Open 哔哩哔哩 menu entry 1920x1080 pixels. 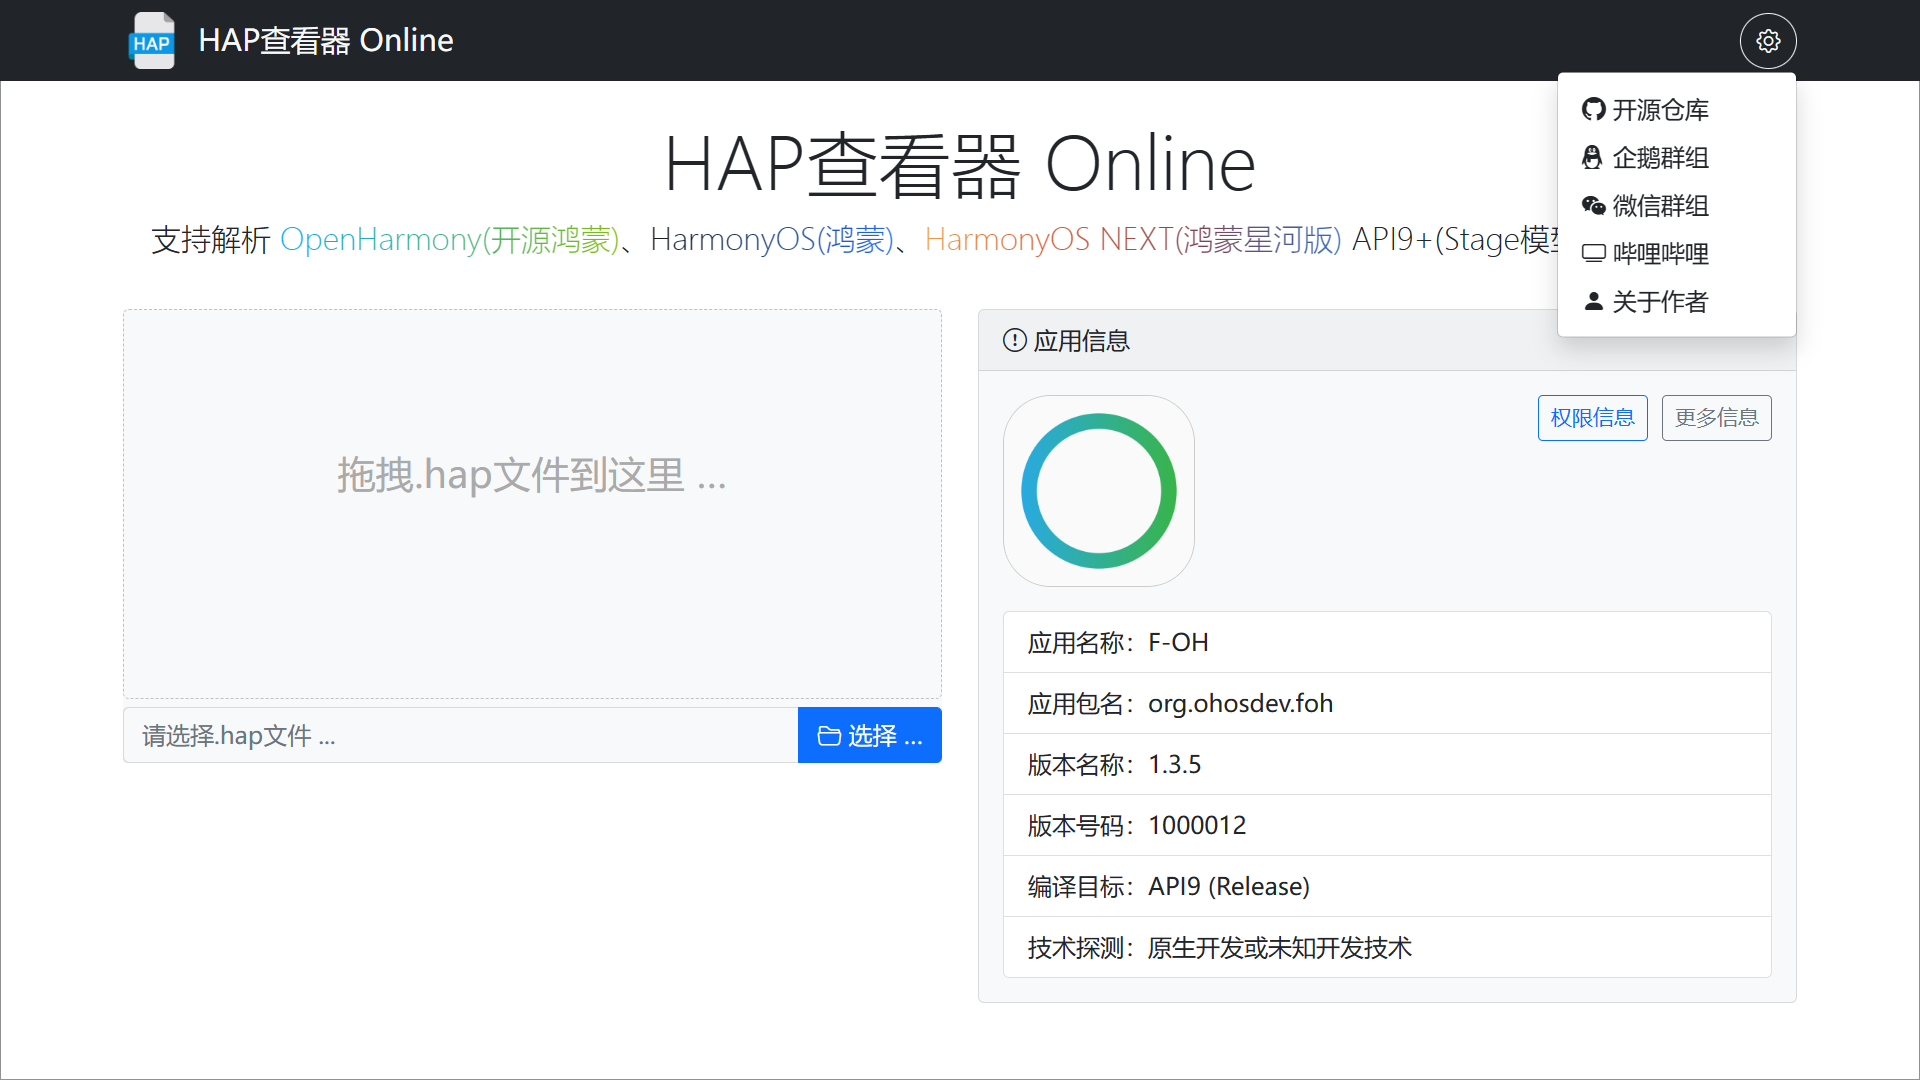[x=1660, y=253]
